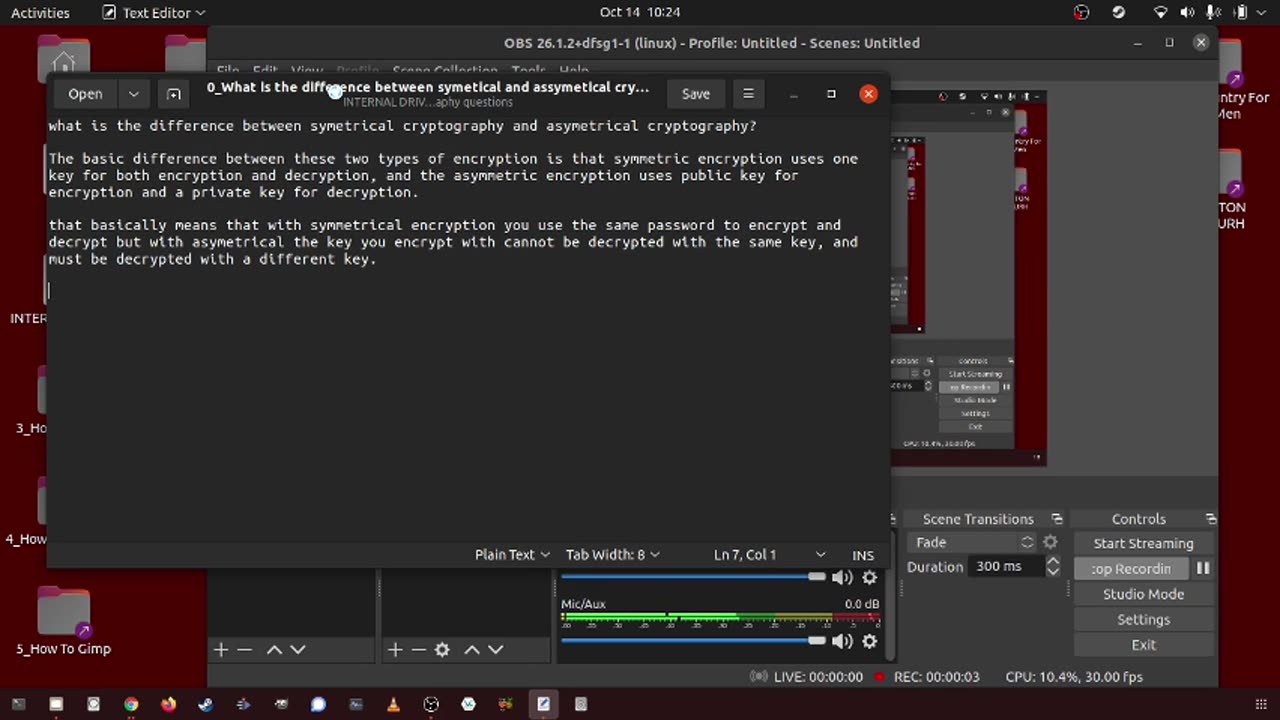This screenshot has width=1280, height=720.
Task: Open Ln 7, Col 1 position dropdown
Action: tap(769, 555)
